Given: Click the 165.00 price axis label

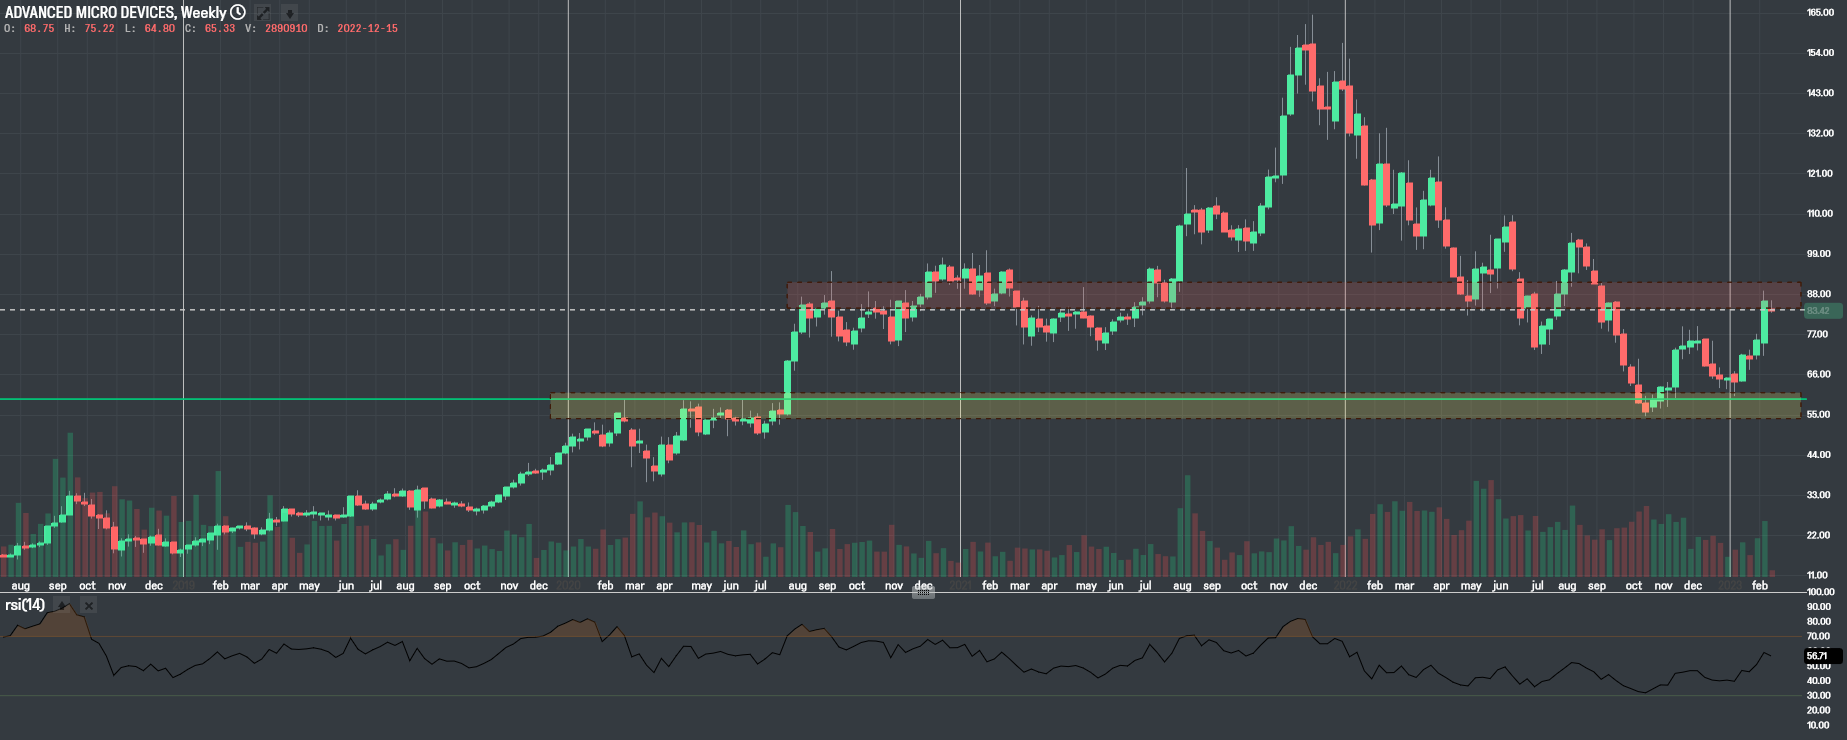Looking at the screenshot, I should coord(1820,12).
